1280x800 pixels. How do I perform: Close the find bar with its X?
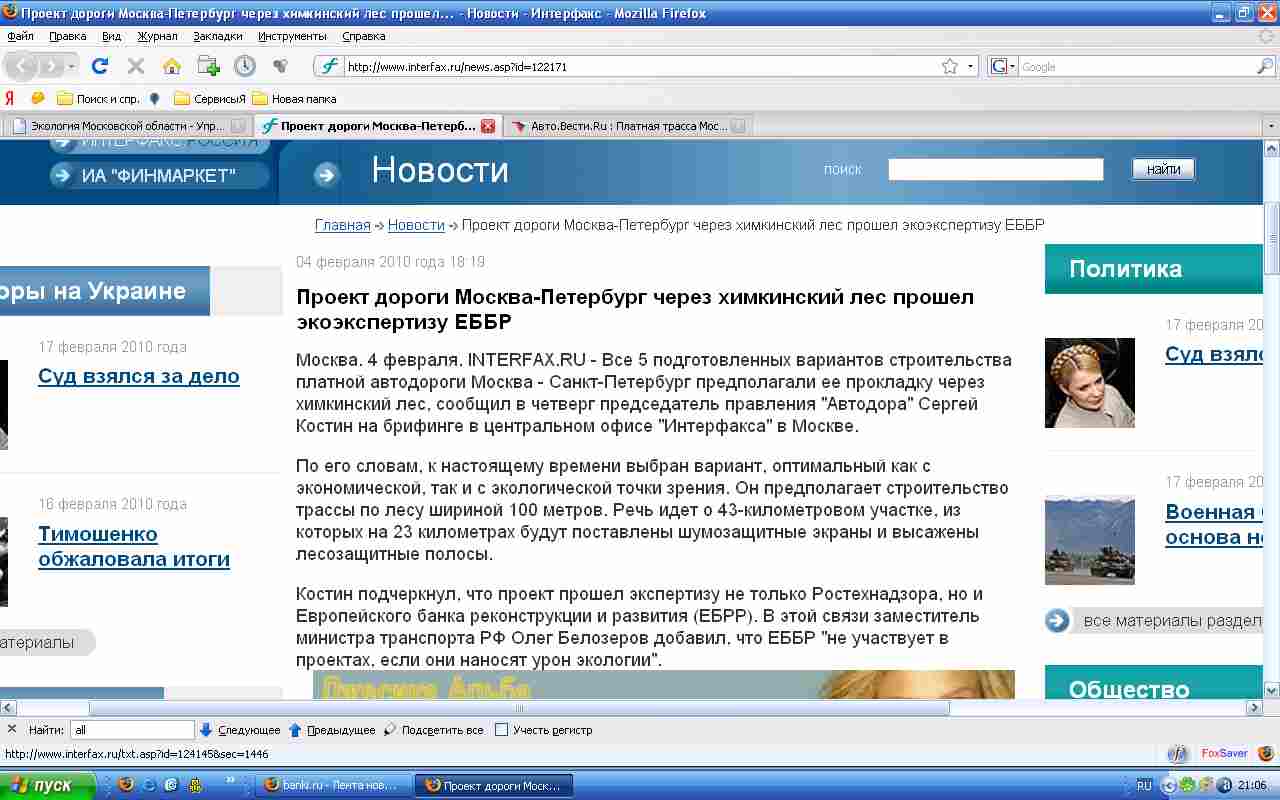[12, 729]
